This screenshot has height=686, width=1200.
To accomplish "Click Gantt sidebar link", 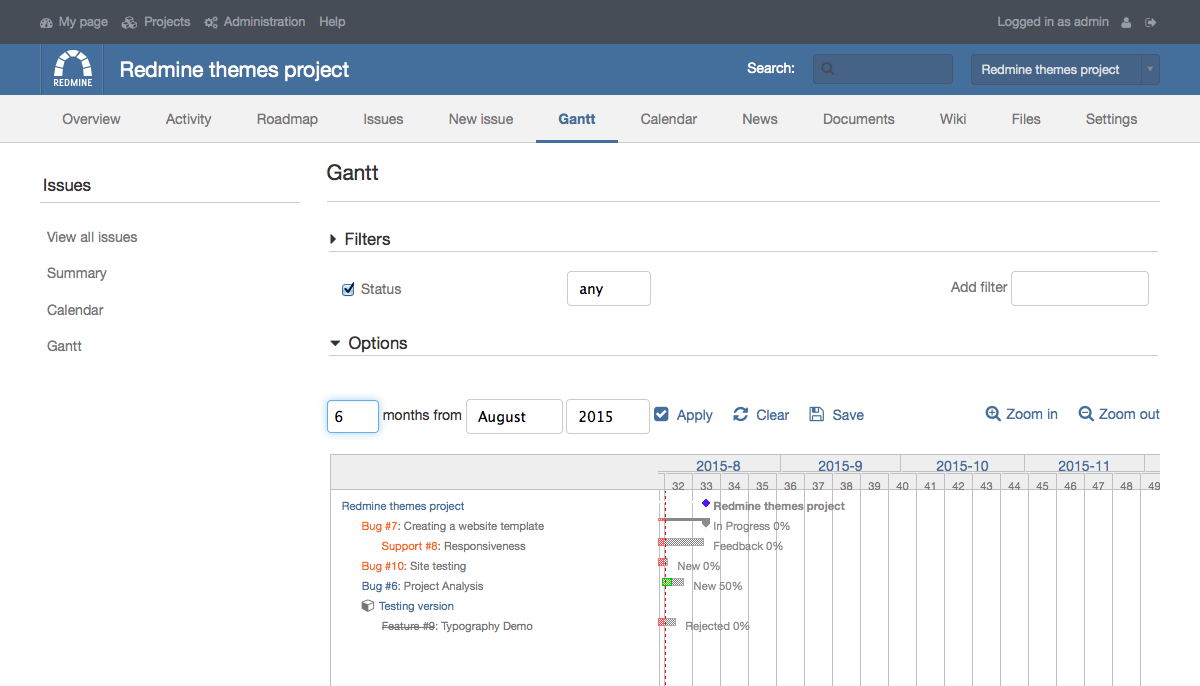I will [64, 346].
